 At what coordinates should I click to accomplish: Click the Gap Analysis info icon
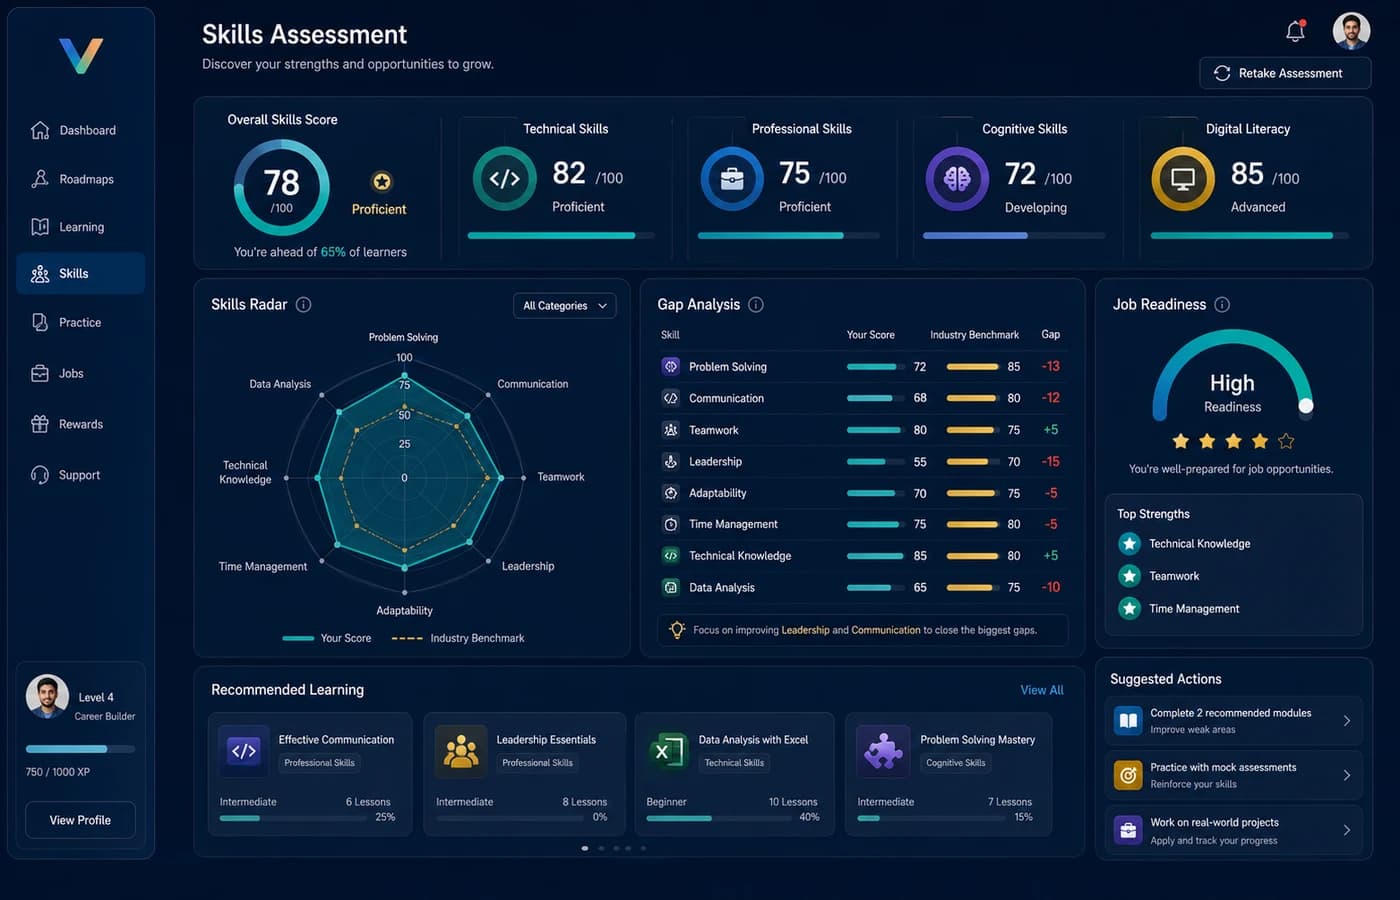coord(756,305)
